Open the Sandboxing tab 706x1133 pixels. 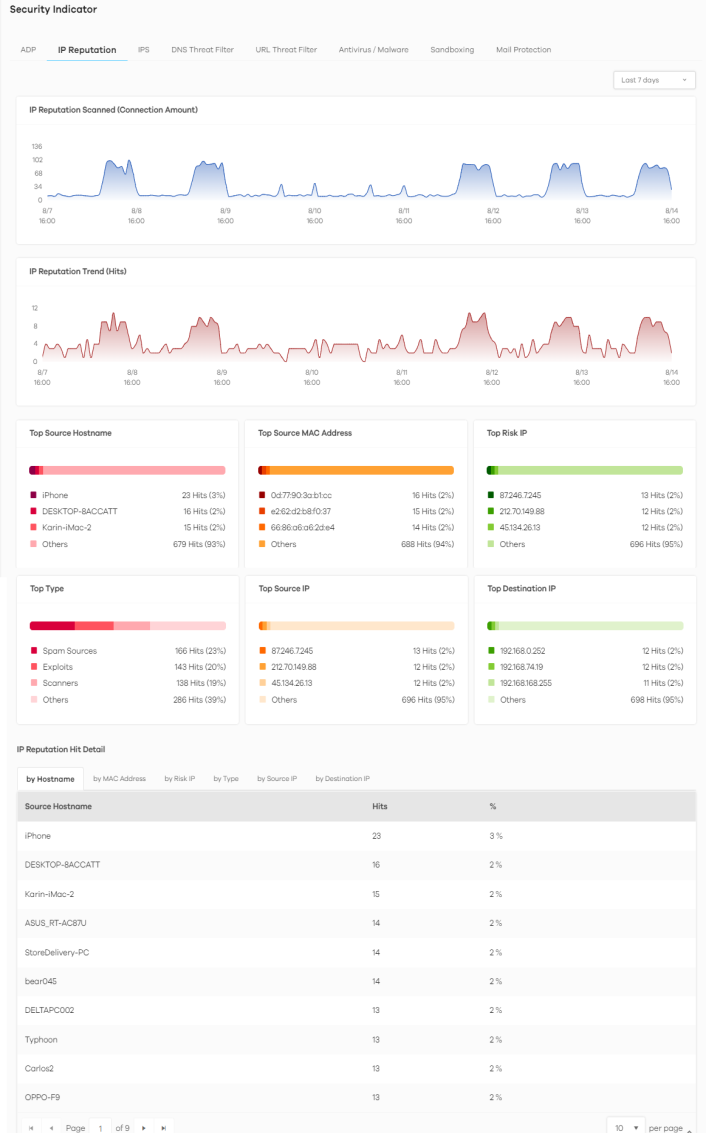tap(452, 49)
